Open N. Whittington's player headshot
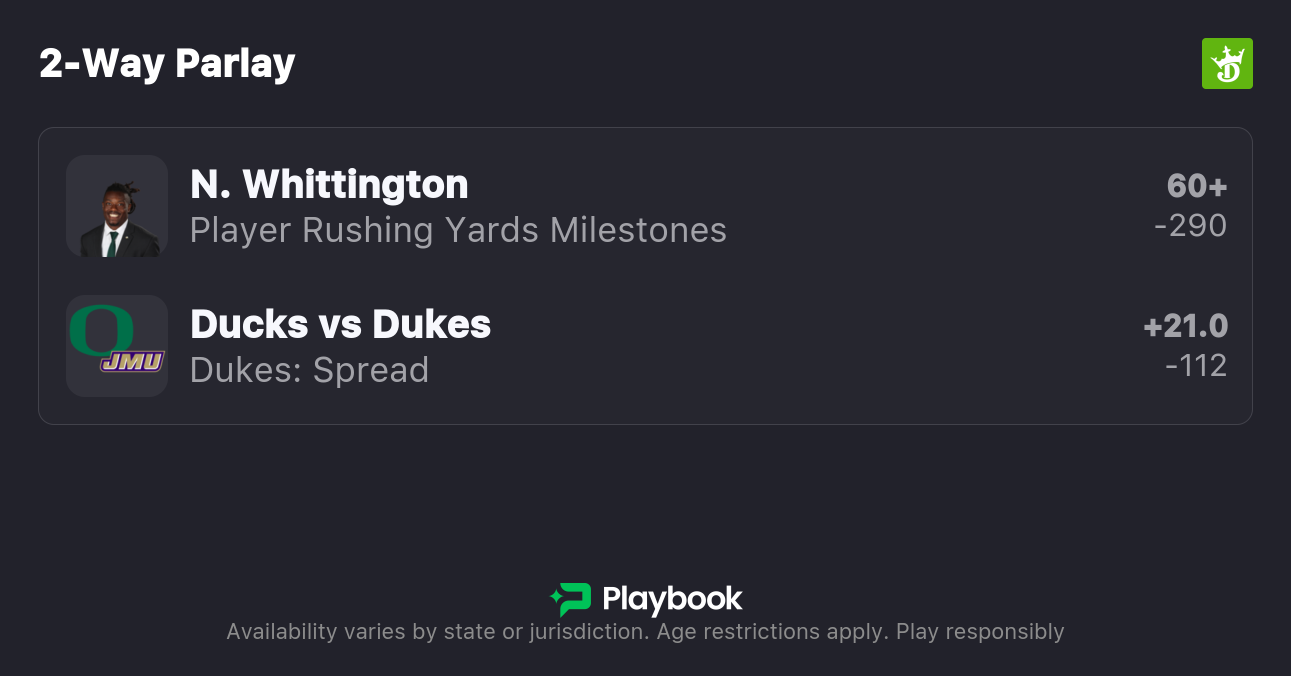Image resolution: width=1291 pixels, height=676 pixels. [x=117, y=206]
